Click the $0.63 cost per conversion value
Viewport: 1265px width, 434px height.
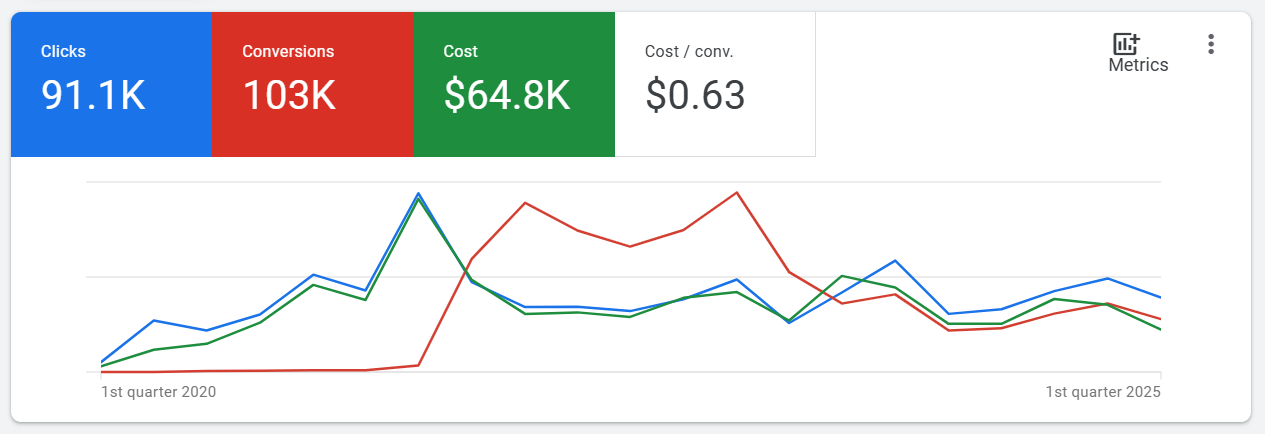tap(695, 95)
